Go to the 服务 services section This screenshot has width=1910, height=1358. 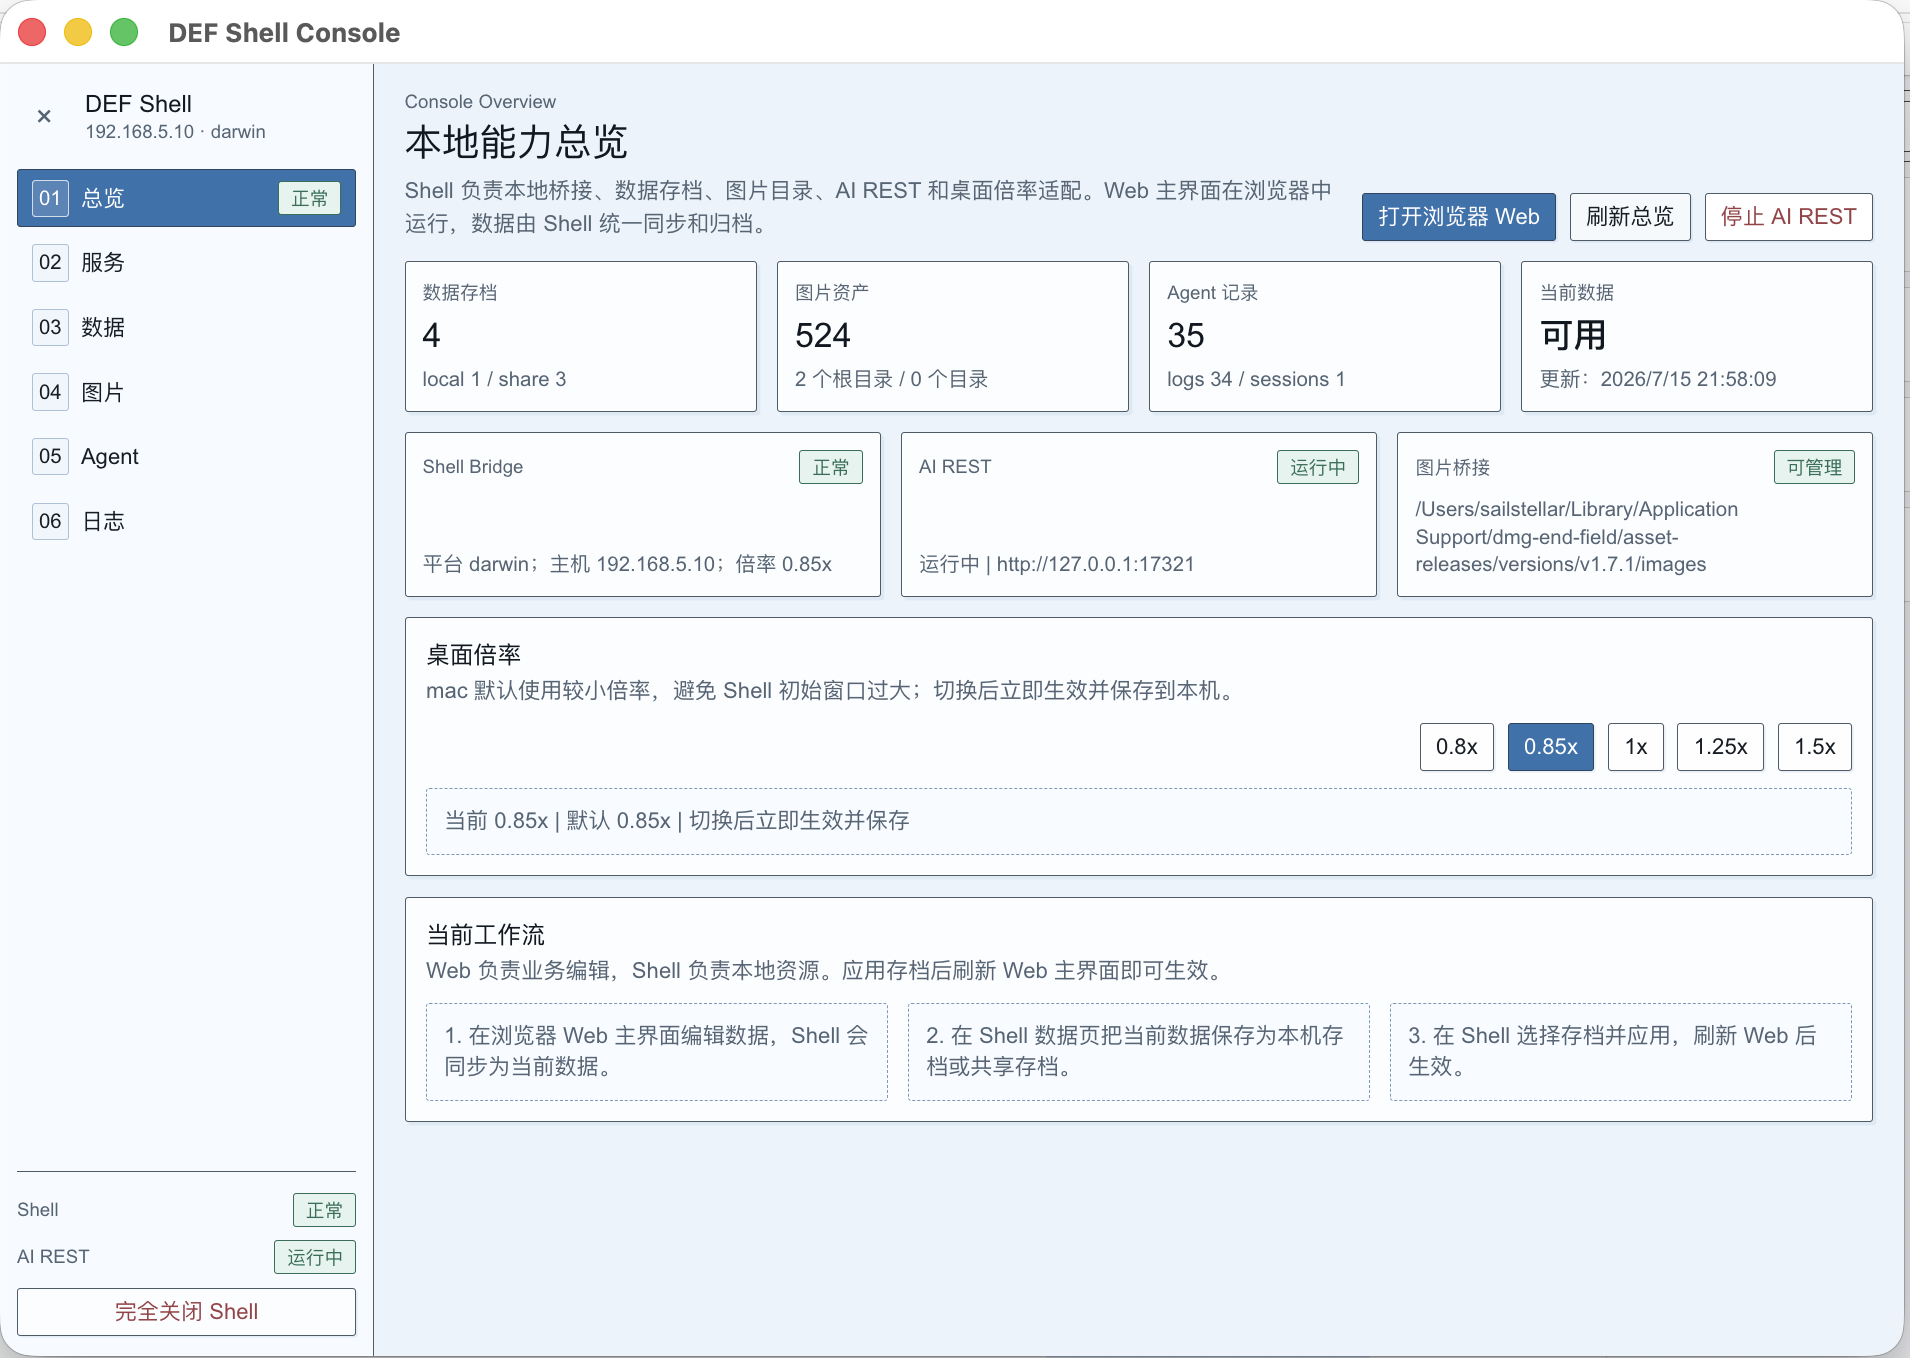(186, 262)
